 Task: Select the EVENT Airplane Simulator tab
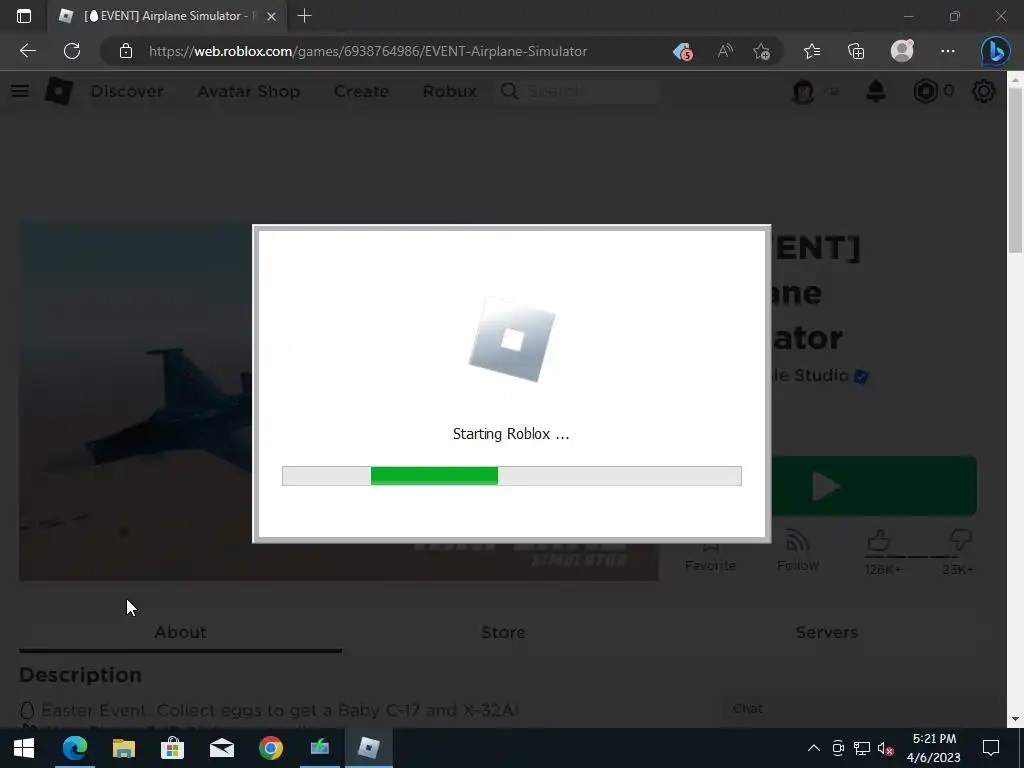(166, 16)
